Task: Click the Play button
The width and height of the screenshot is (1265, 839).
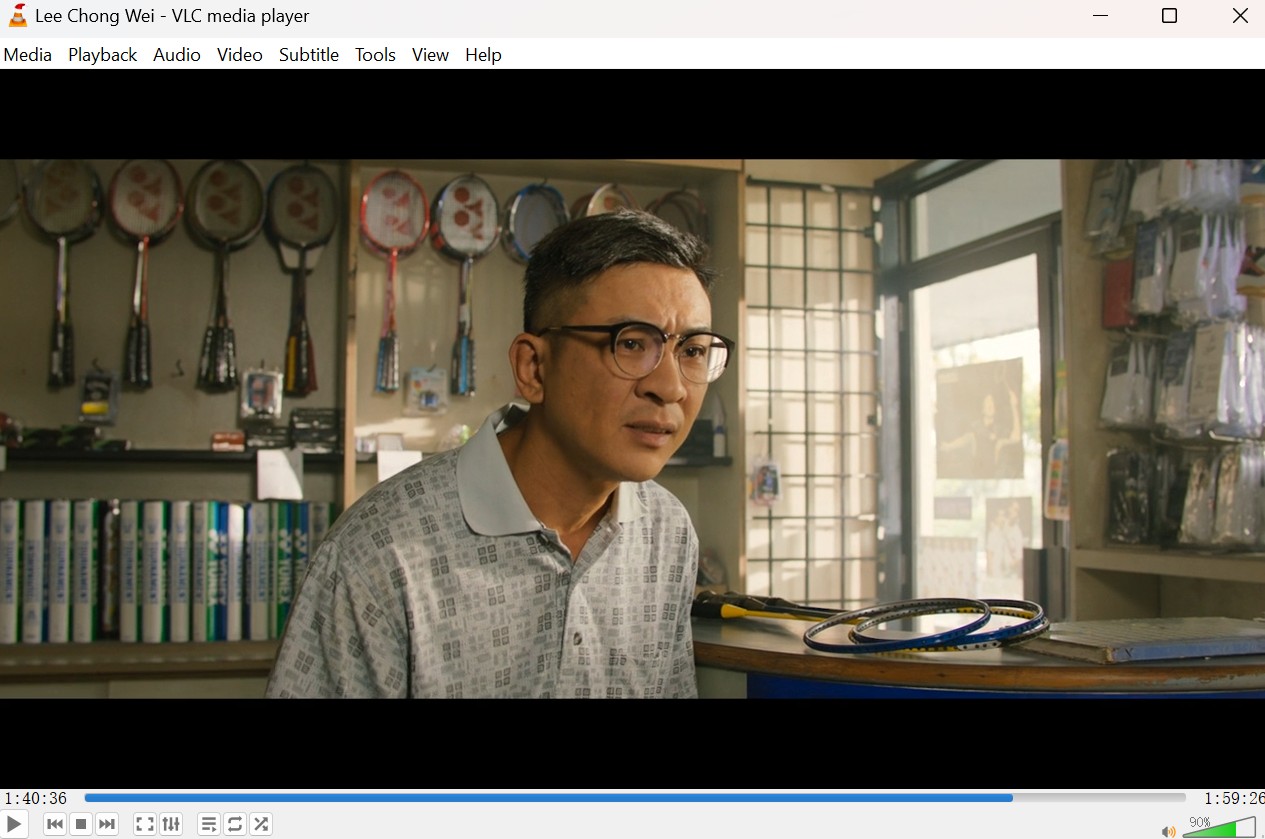Action: 14,824
